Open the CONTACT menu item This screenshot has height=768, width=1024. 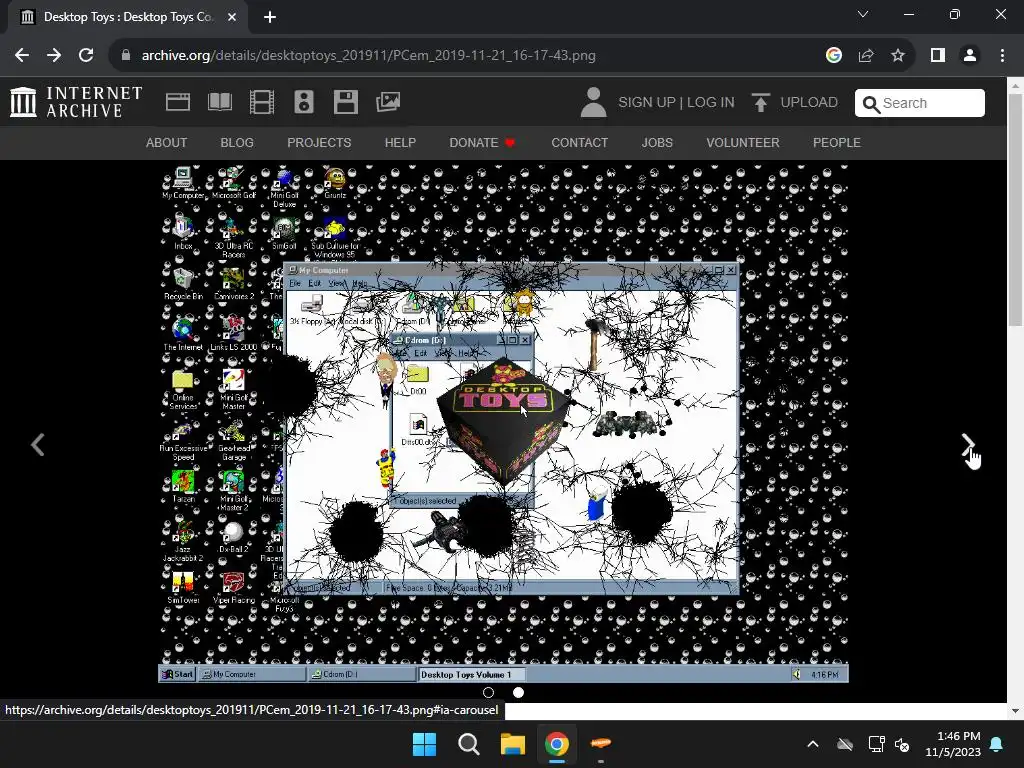579,142
